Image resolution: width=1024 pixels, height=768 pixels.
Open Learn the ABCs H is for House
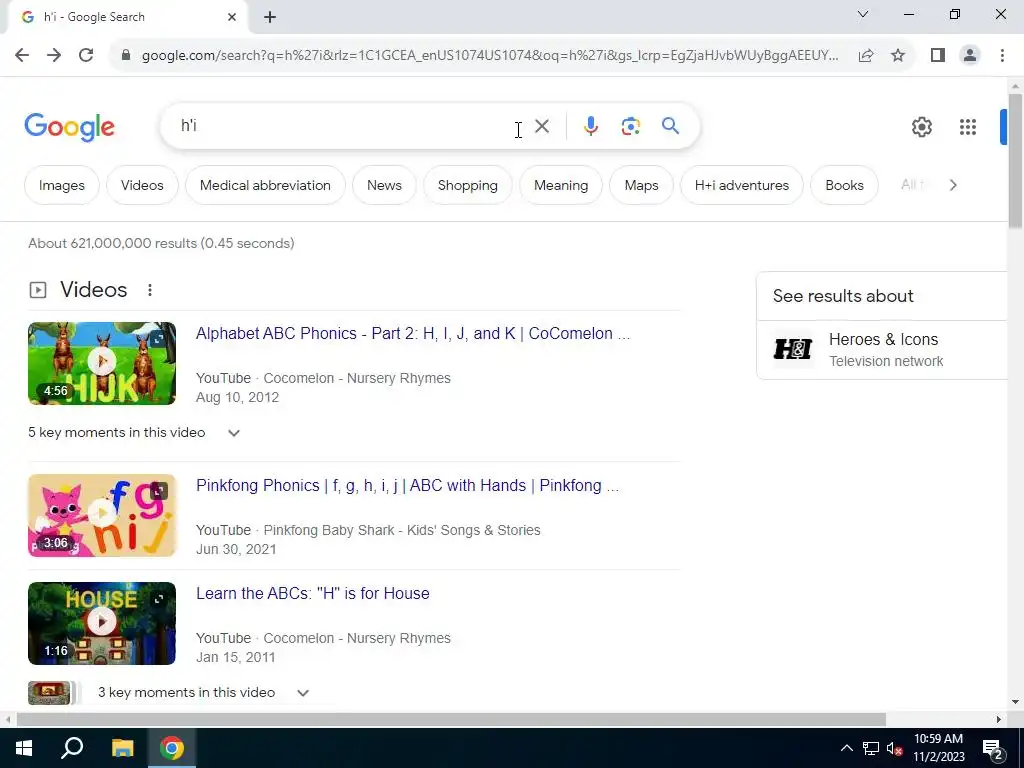point(313,594)
